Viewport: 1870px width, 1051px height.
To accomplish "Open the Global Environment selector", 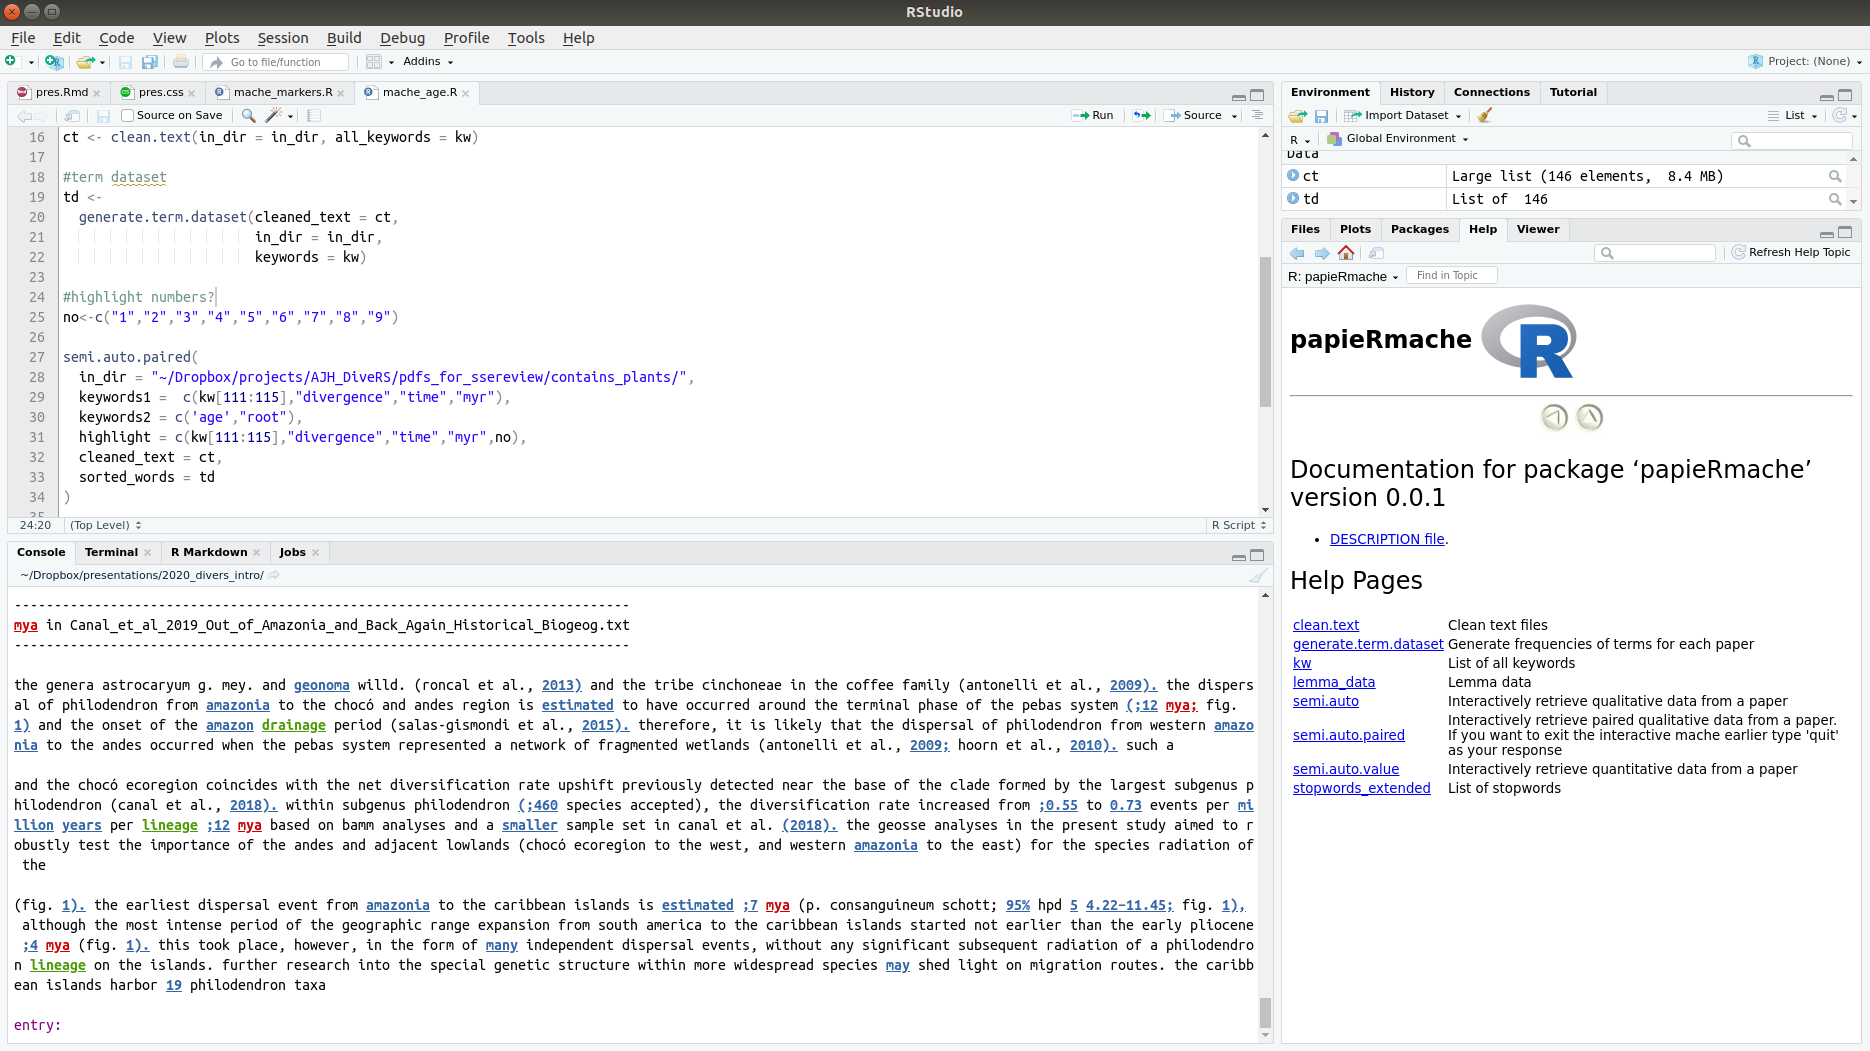I will point(1398,139).
